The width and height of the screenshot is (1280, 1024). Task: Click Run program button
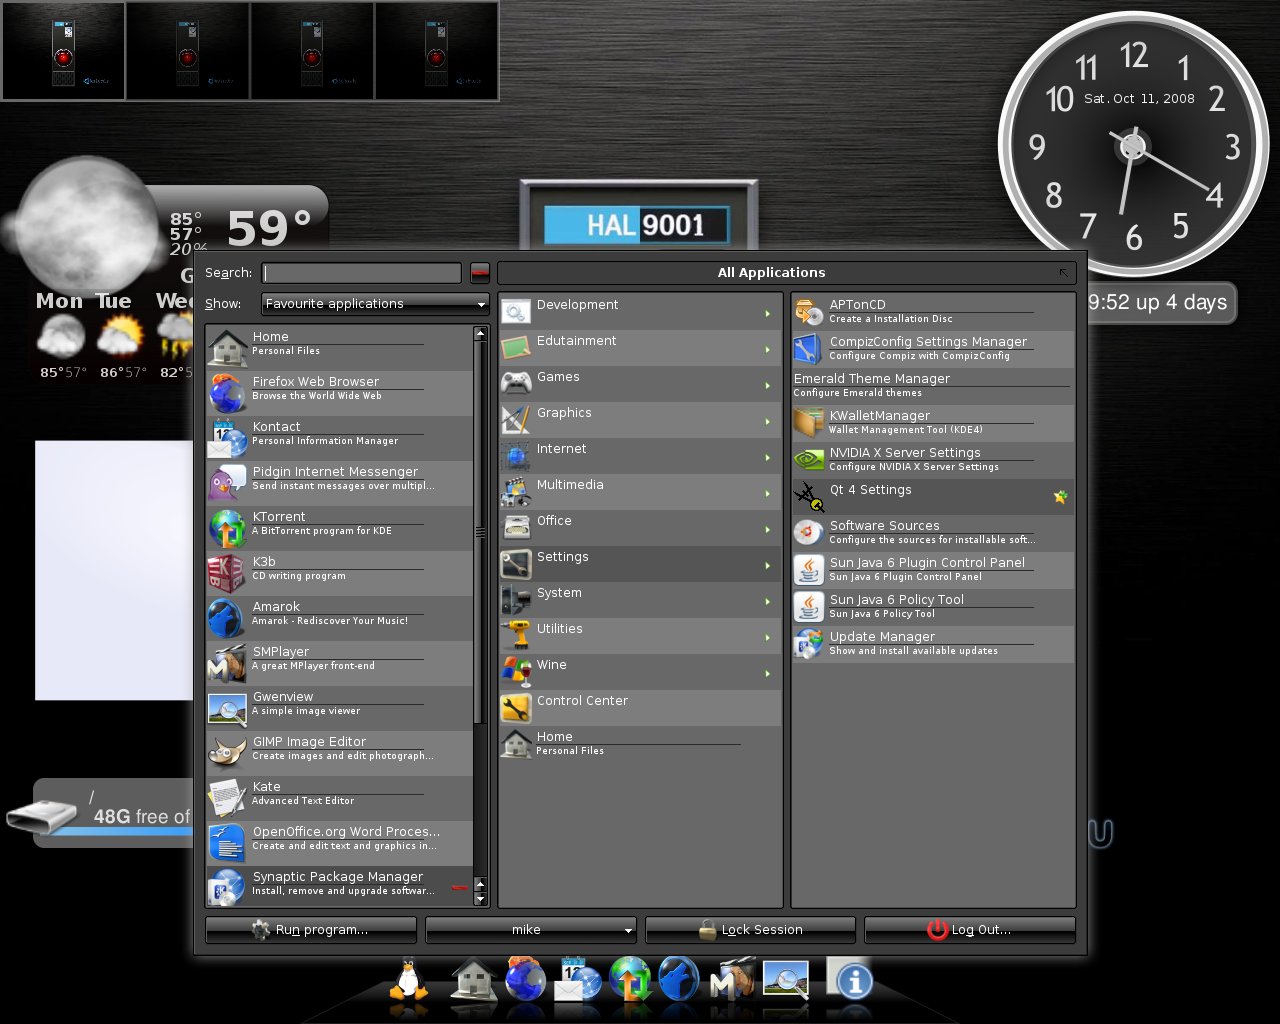[311, 930]
